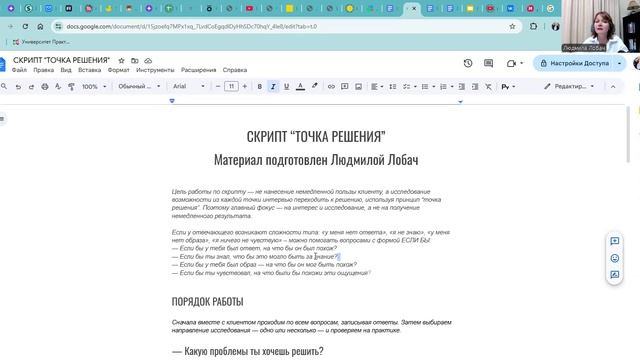The image size is (640, 360).
Task: Open the Файл menu
Action: 19,70
